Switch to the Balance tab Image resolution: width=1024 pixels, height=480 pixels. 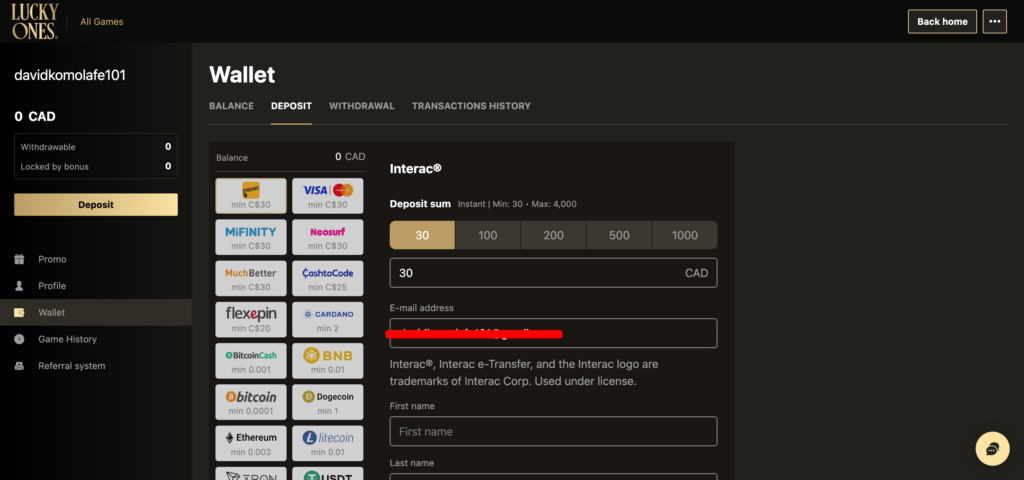pyautogui.click(x=231, y=106)
